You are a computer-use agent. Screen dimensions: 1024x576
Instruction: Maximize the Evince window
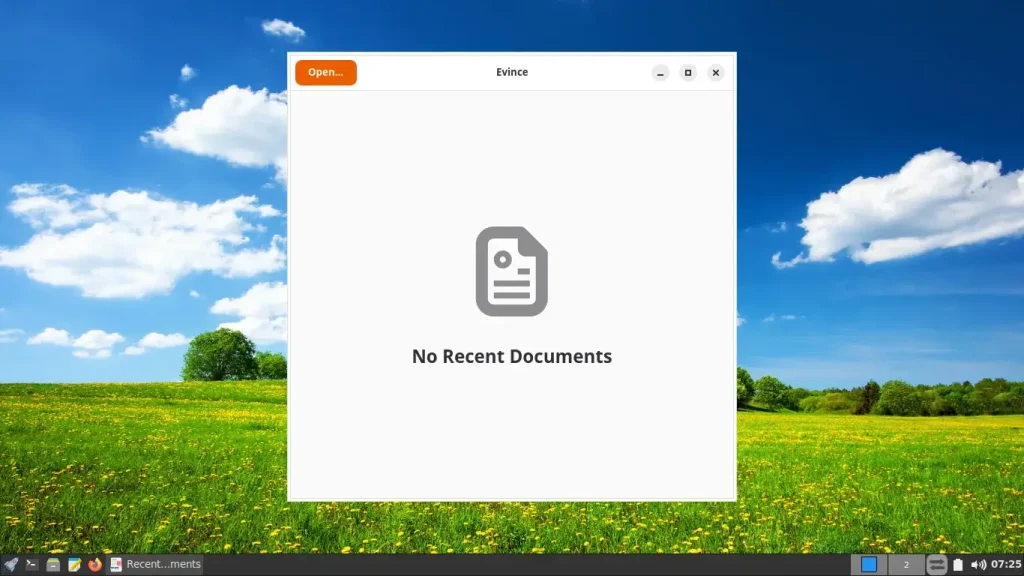(x=688, y=72)
